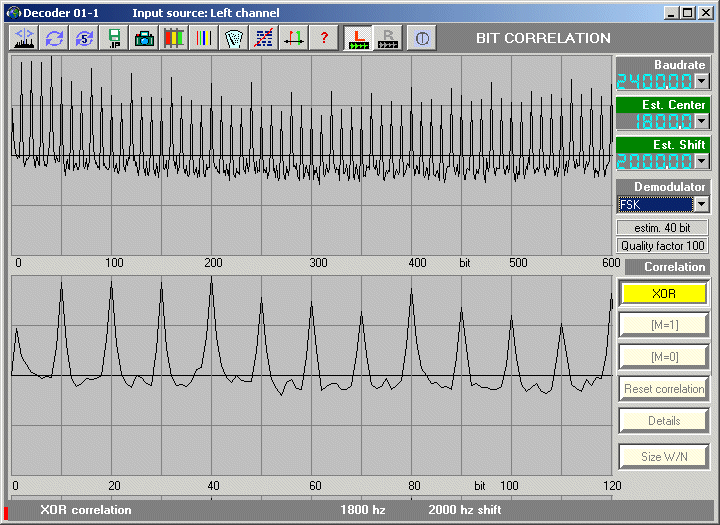This screenshot has width=720, height=525.
Task: Open the Baudrate dropdown arrow
Action: 701,82
